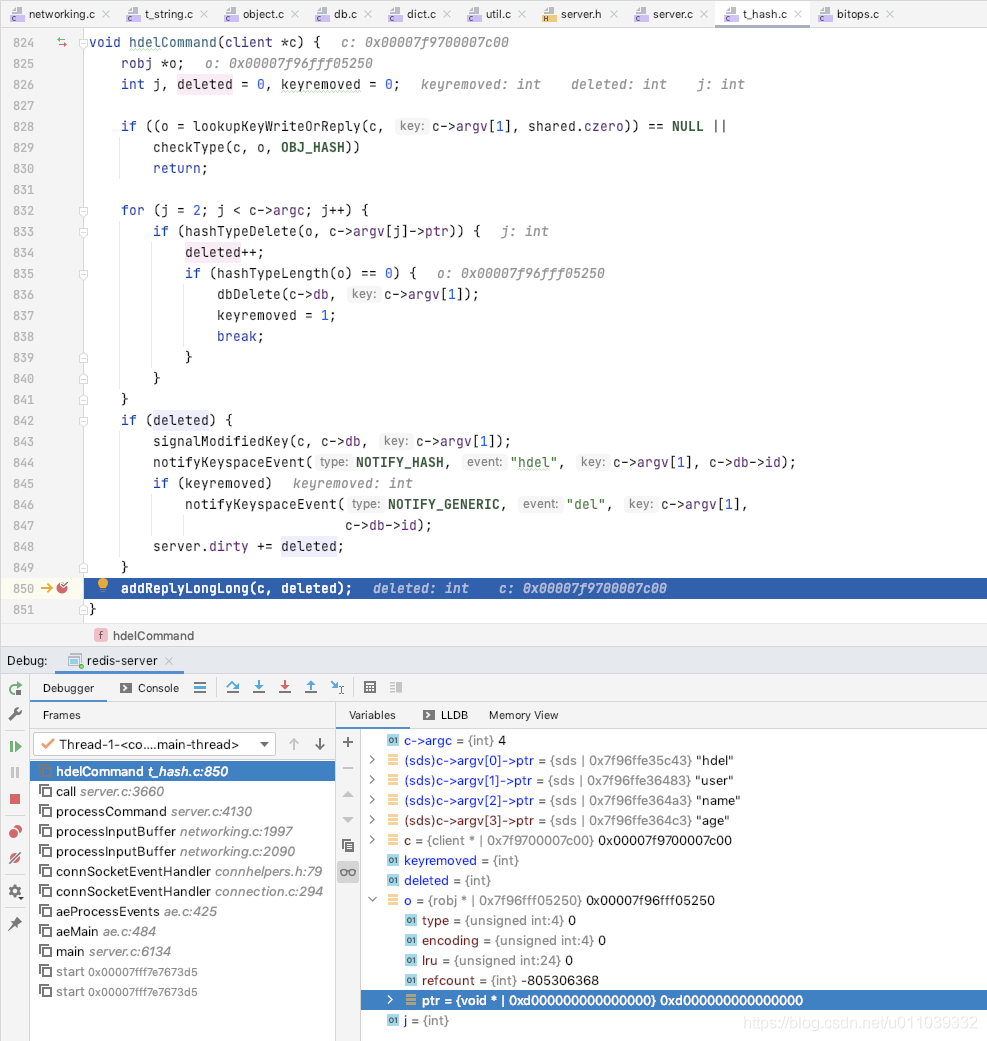Image resolution: width=987 pixels, height=1041 pixels.
Task: Move watch up
Action: 348,794
